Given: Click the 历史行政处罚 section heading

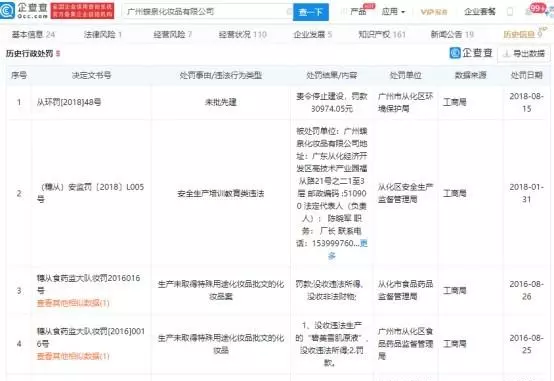Looking at the screenshot, I should point(29,53).
